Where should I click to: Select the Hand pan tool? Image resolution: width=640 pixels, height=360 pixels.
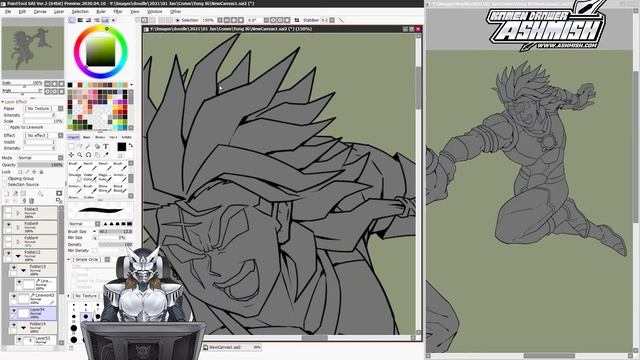(x=97, y=155)
